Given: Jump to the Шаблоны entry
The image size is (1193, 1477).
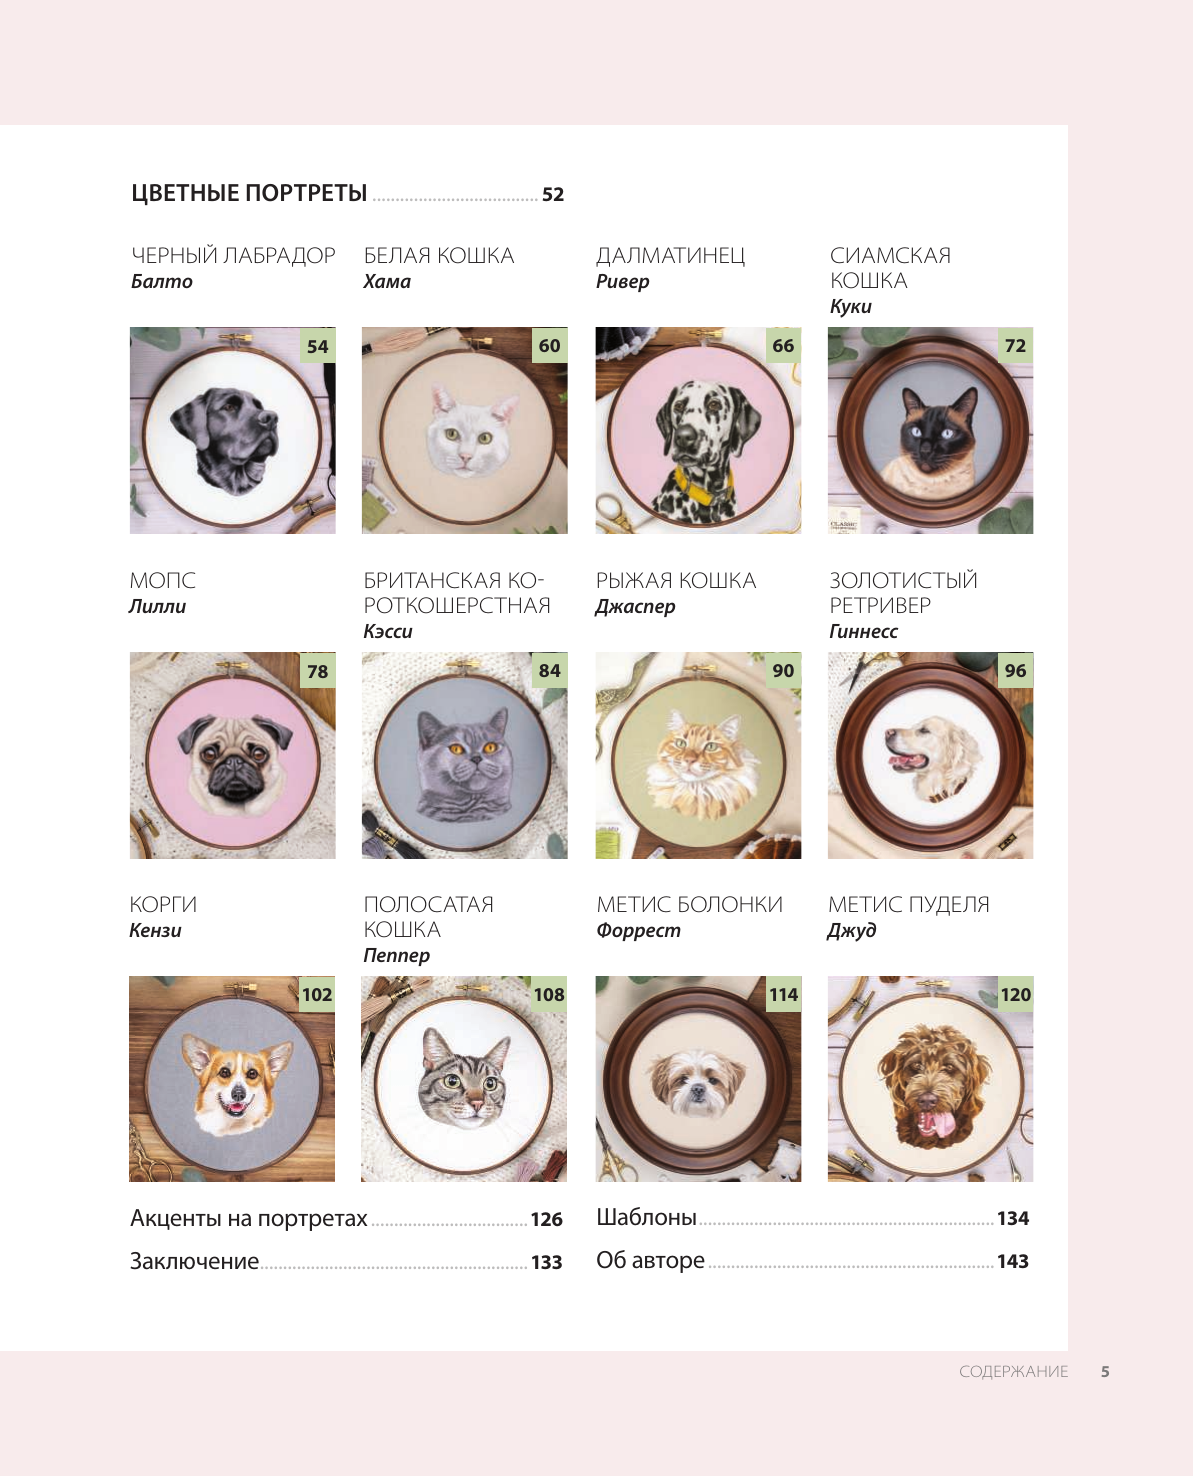Looking at the screenshot, I should pos(813,1218).
